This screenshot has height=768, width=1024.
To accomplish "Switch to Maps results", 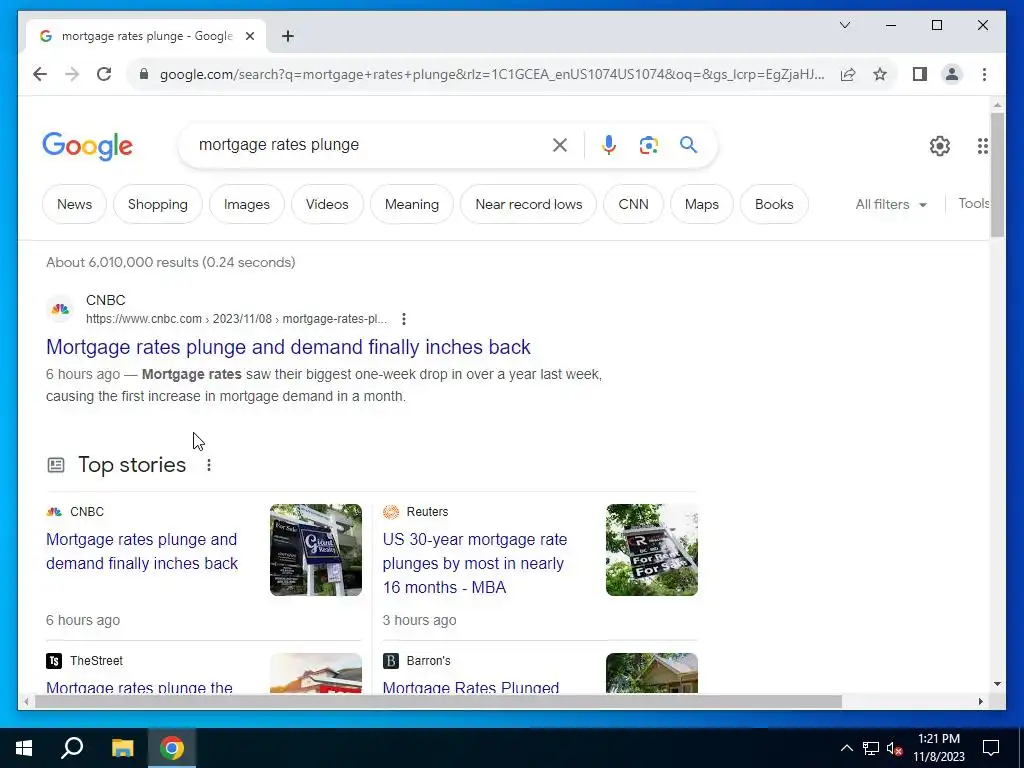I will (x=701, y=204).
